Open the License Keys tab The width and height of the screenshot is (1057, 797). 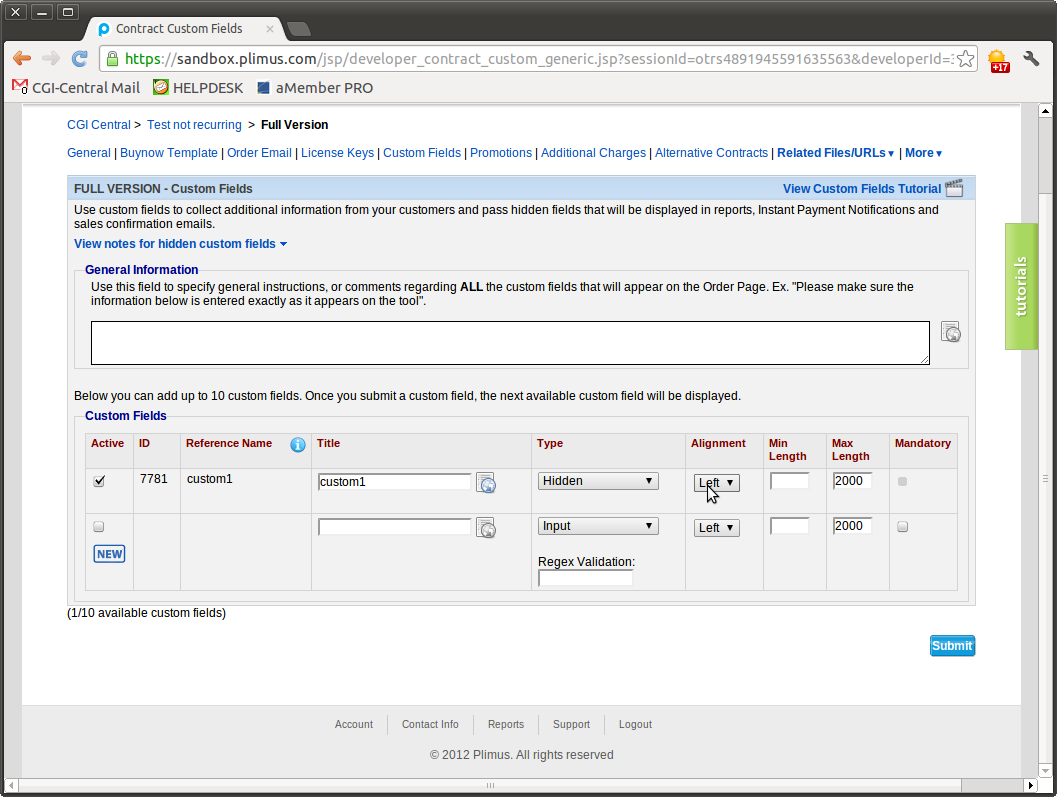(x=337, y=153)
